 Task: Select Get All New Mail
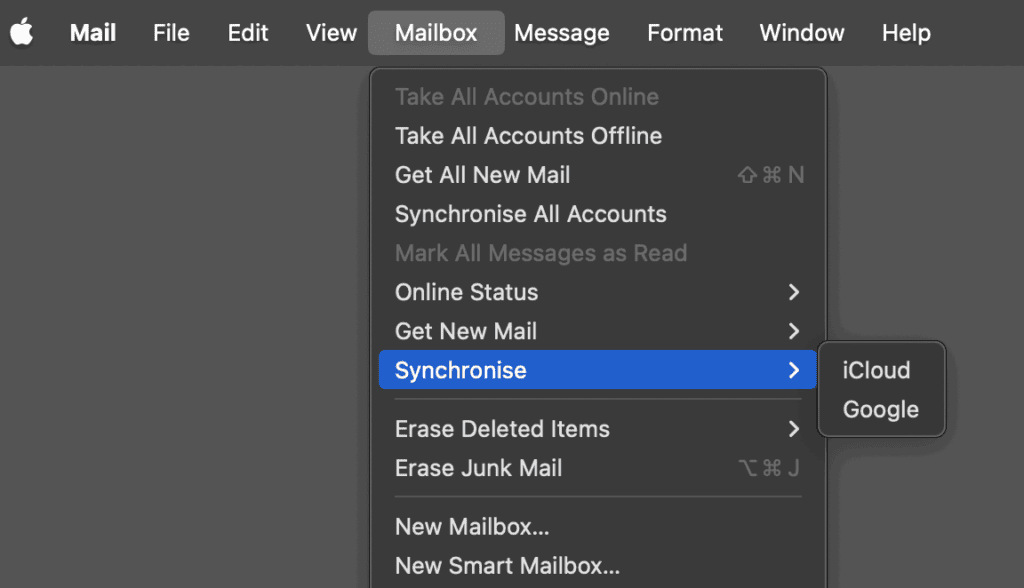[x=483, y=174]
